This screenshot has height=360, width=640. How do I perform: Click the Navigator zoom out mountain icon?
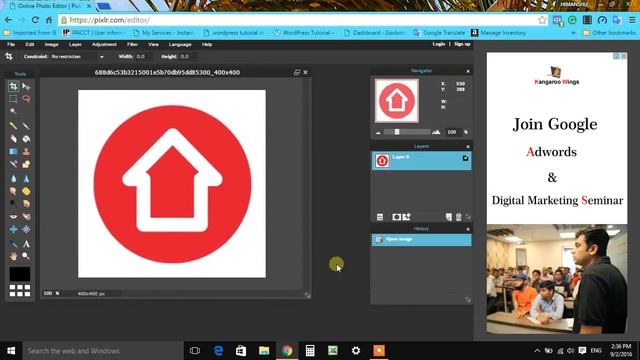click(x=378, y=132)
